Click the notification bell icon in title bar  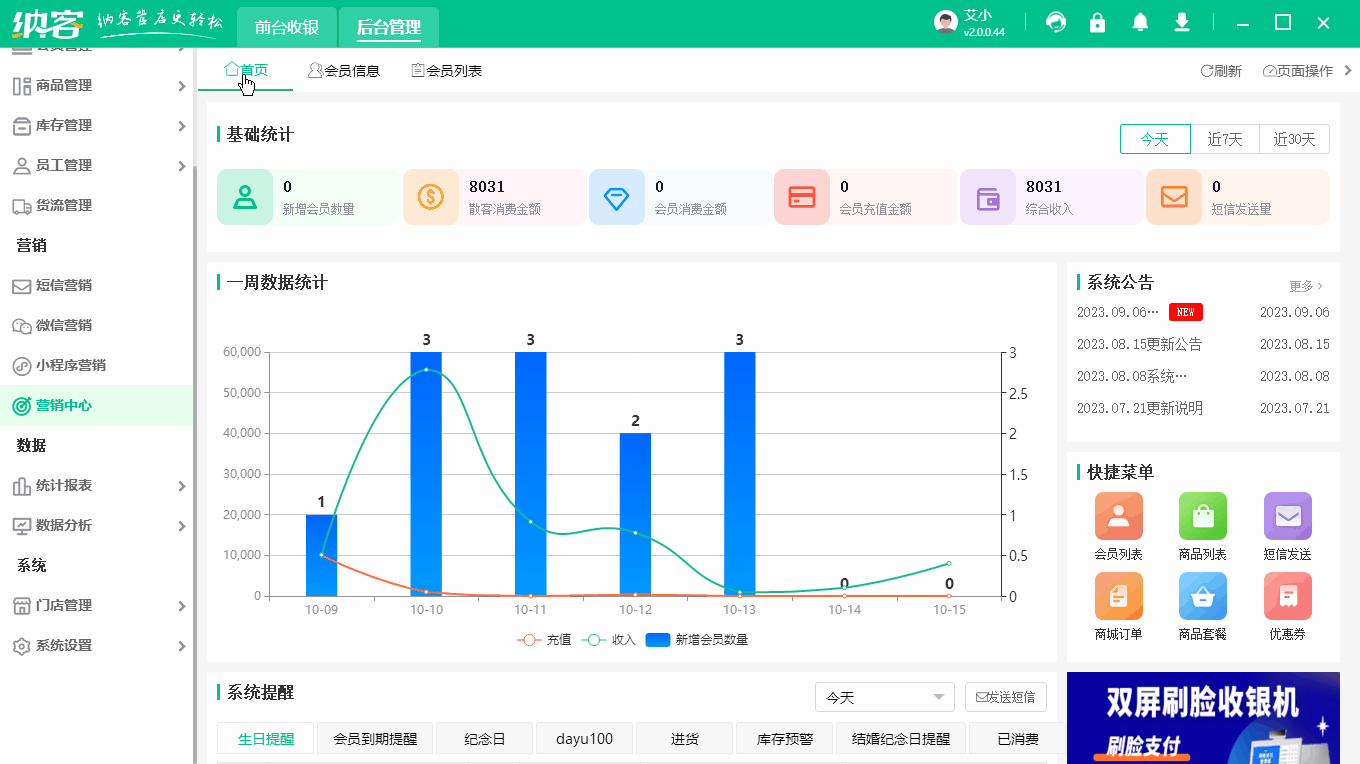coord(1139,21)
